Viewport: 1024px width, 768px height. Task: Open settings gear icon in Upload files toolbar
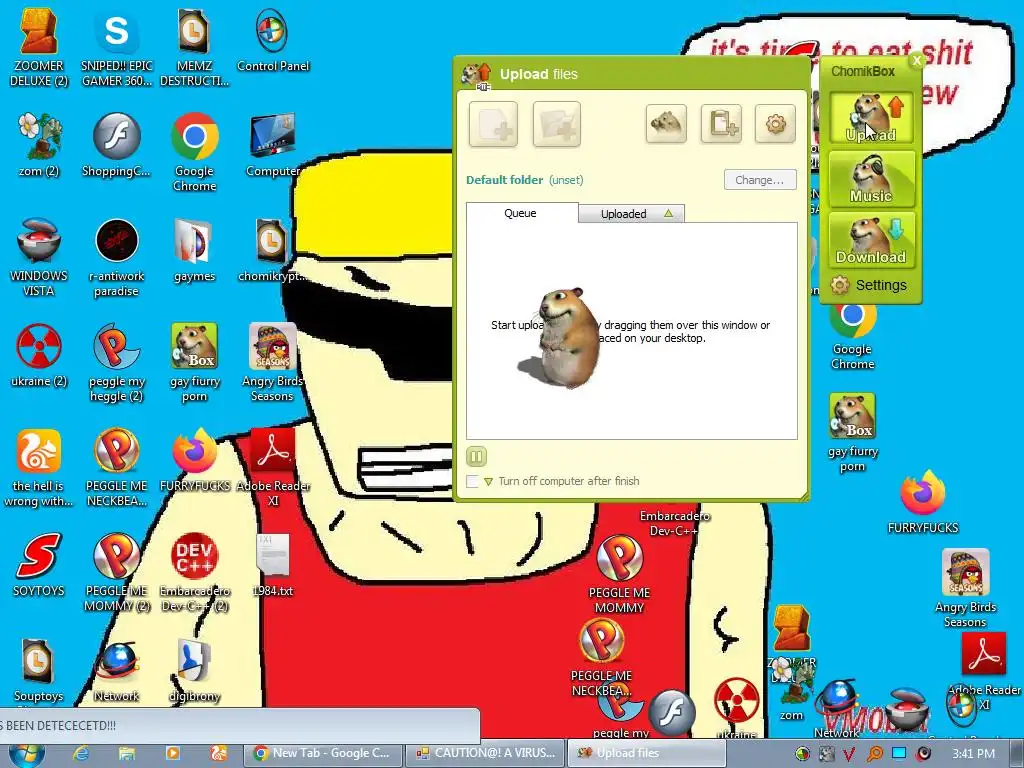775,123
